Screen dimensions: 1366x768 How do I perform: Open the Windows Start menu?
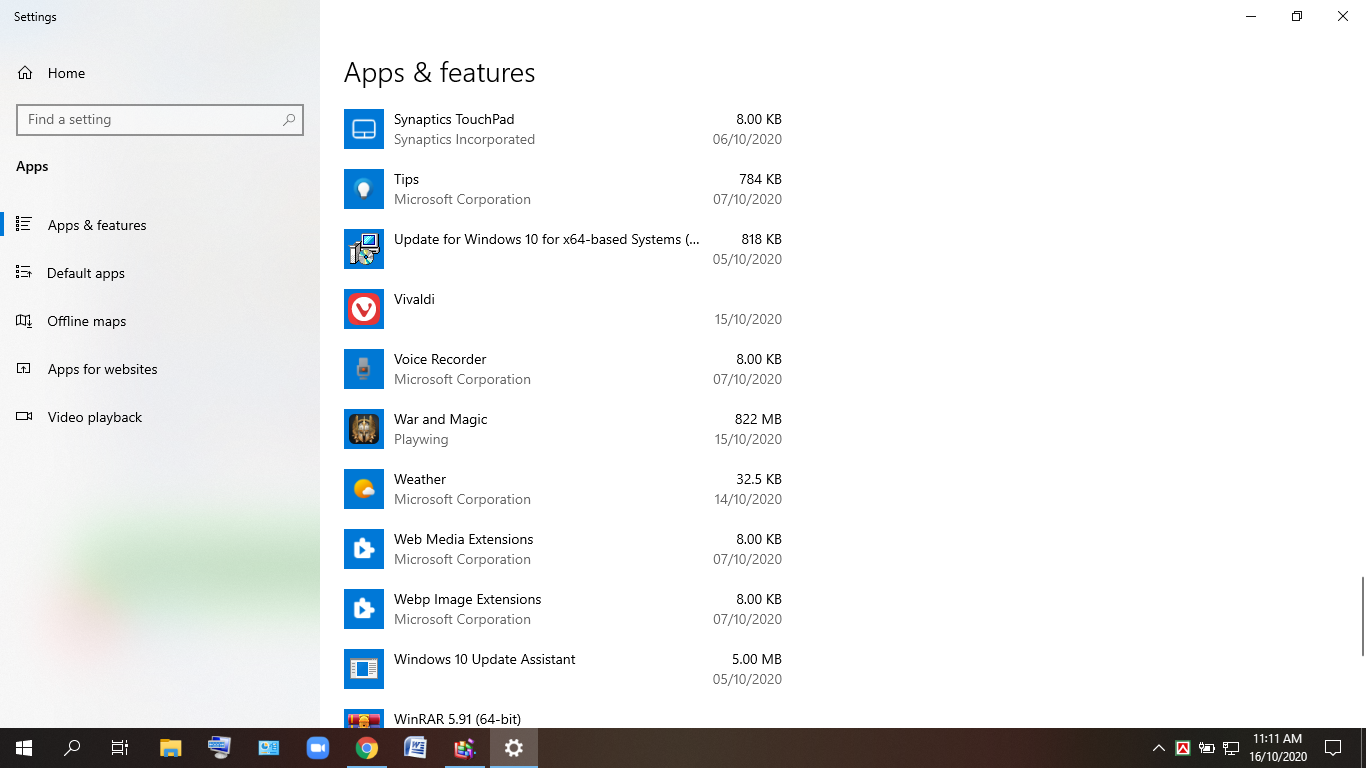coord(24,748)
